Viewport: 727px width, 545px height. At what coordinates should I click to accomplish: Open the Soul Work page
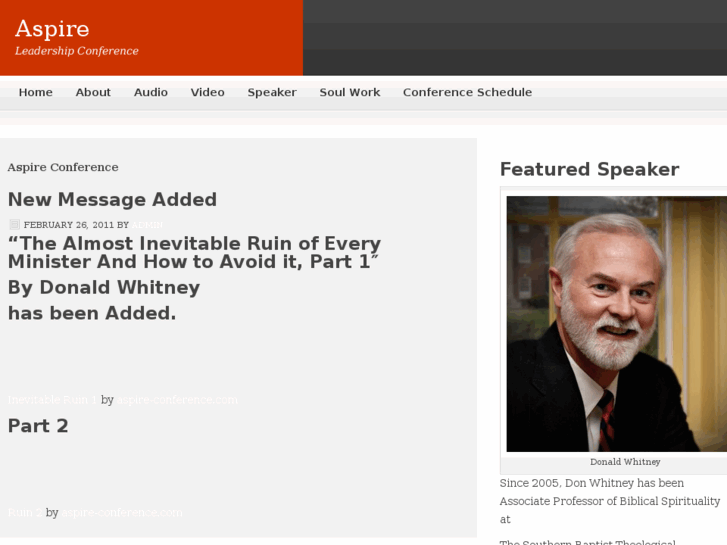pyautogui.click(x=350, y=92)
